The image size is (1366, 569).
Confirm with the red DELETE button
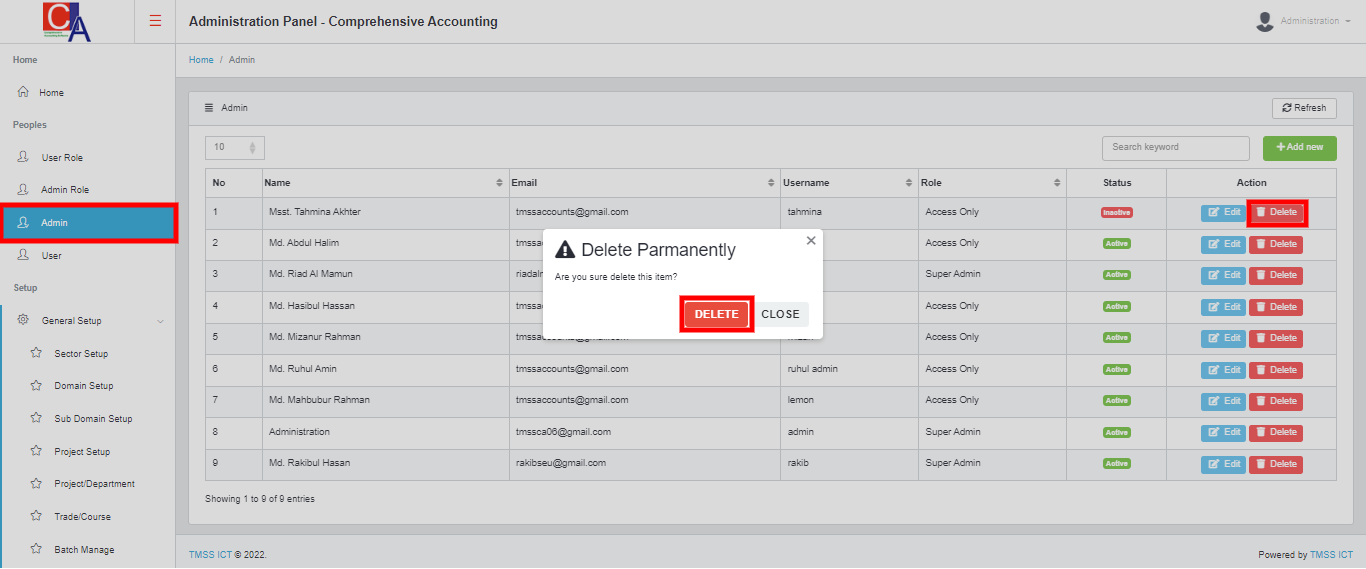[716, 314]
